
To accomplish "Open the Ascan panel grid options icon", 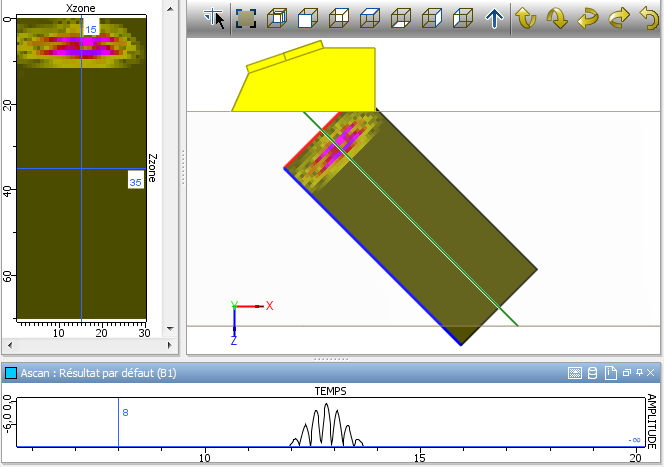I will 575,373.
